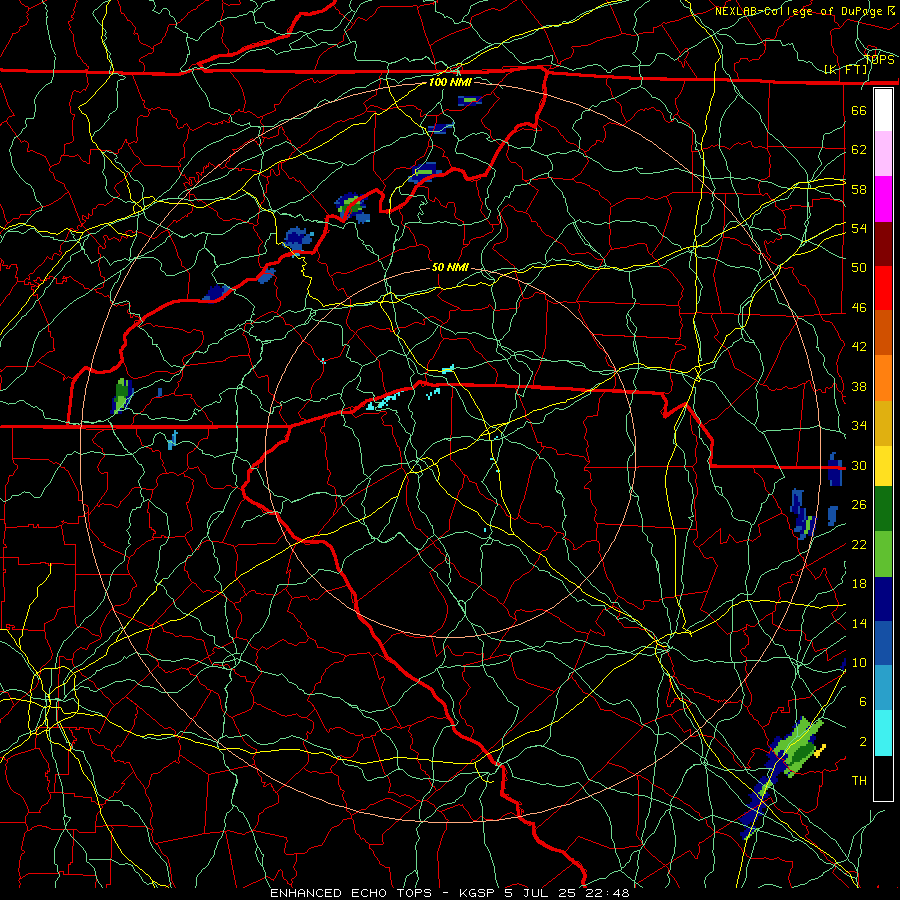Click the '10' legend value
Screen dimensions: 900x900
pyautogui.click(x=859, y=662)
